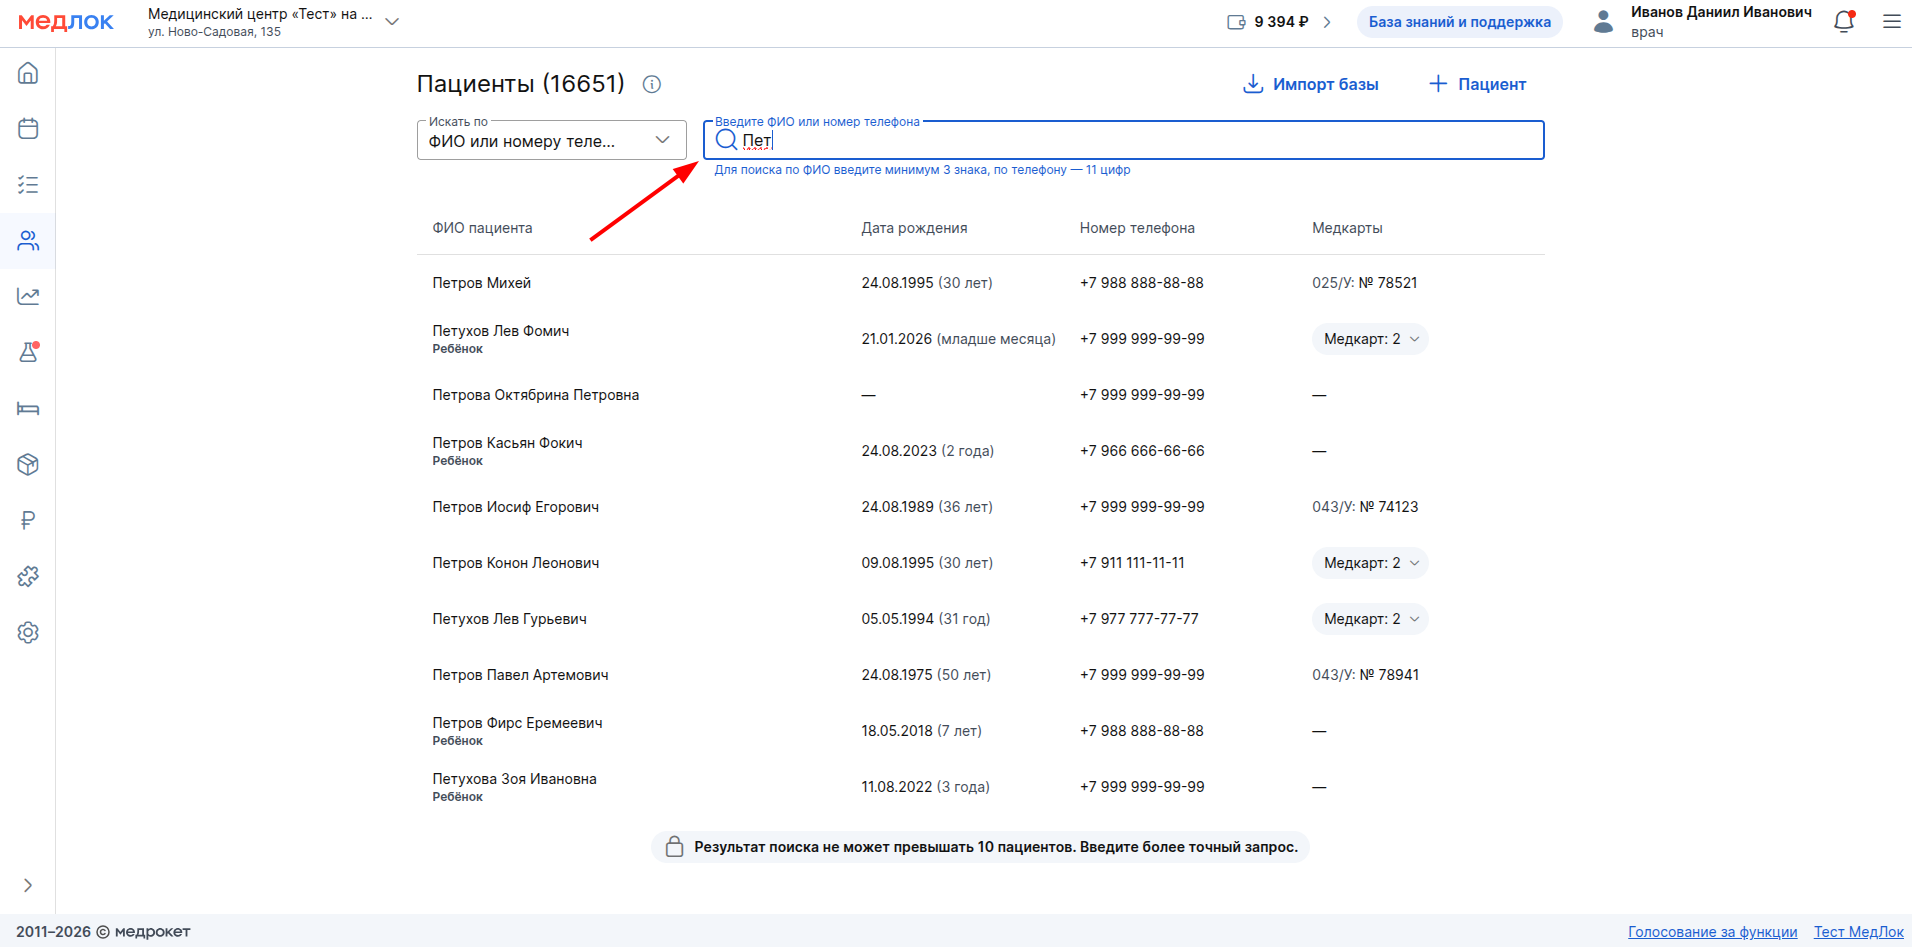Open the laboratory flask icon in sidebar
1912x947 pixels.
click(28, 352)
